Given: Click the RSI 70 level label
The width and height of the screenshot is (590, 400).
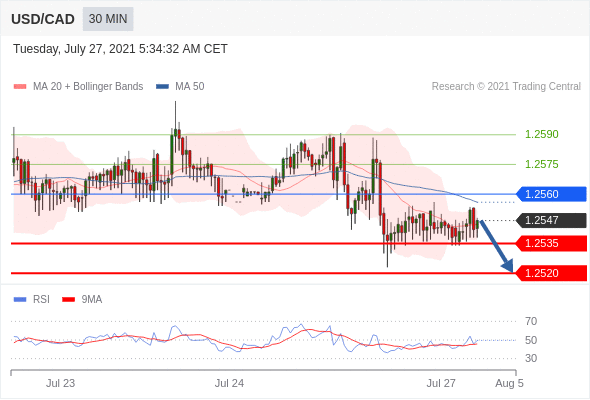Looking at the screenshot, I should (x=531, y=321).
